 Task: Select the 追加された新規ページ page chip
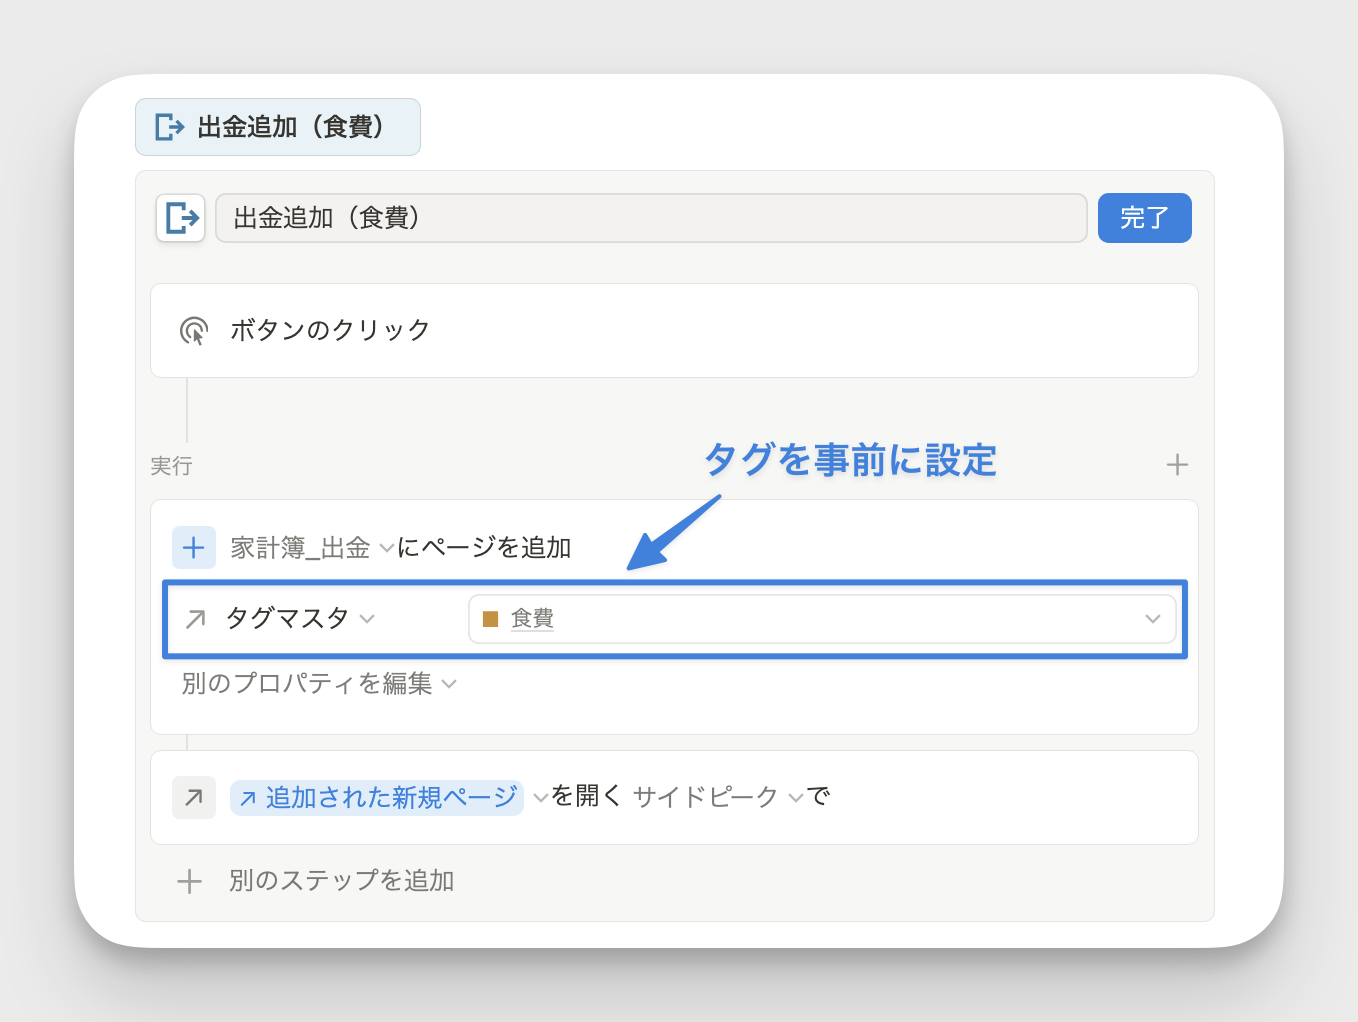point(377,797)
